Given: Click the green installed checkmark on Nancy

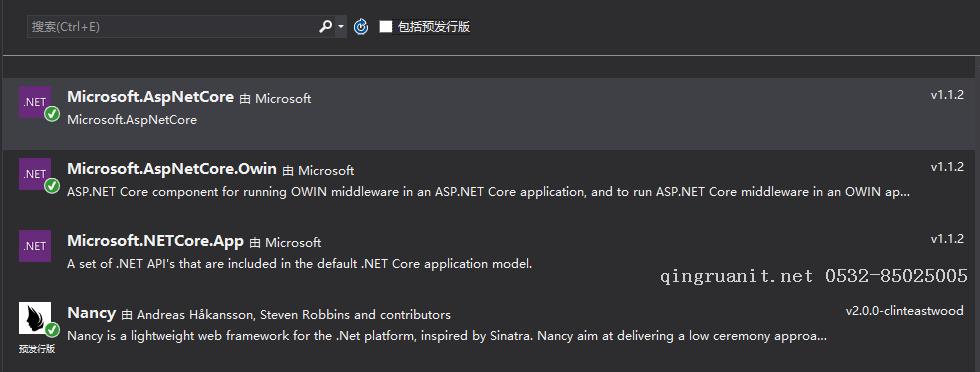Looking at the screenshot, I should pyautogui.click(x=52, y=329).
